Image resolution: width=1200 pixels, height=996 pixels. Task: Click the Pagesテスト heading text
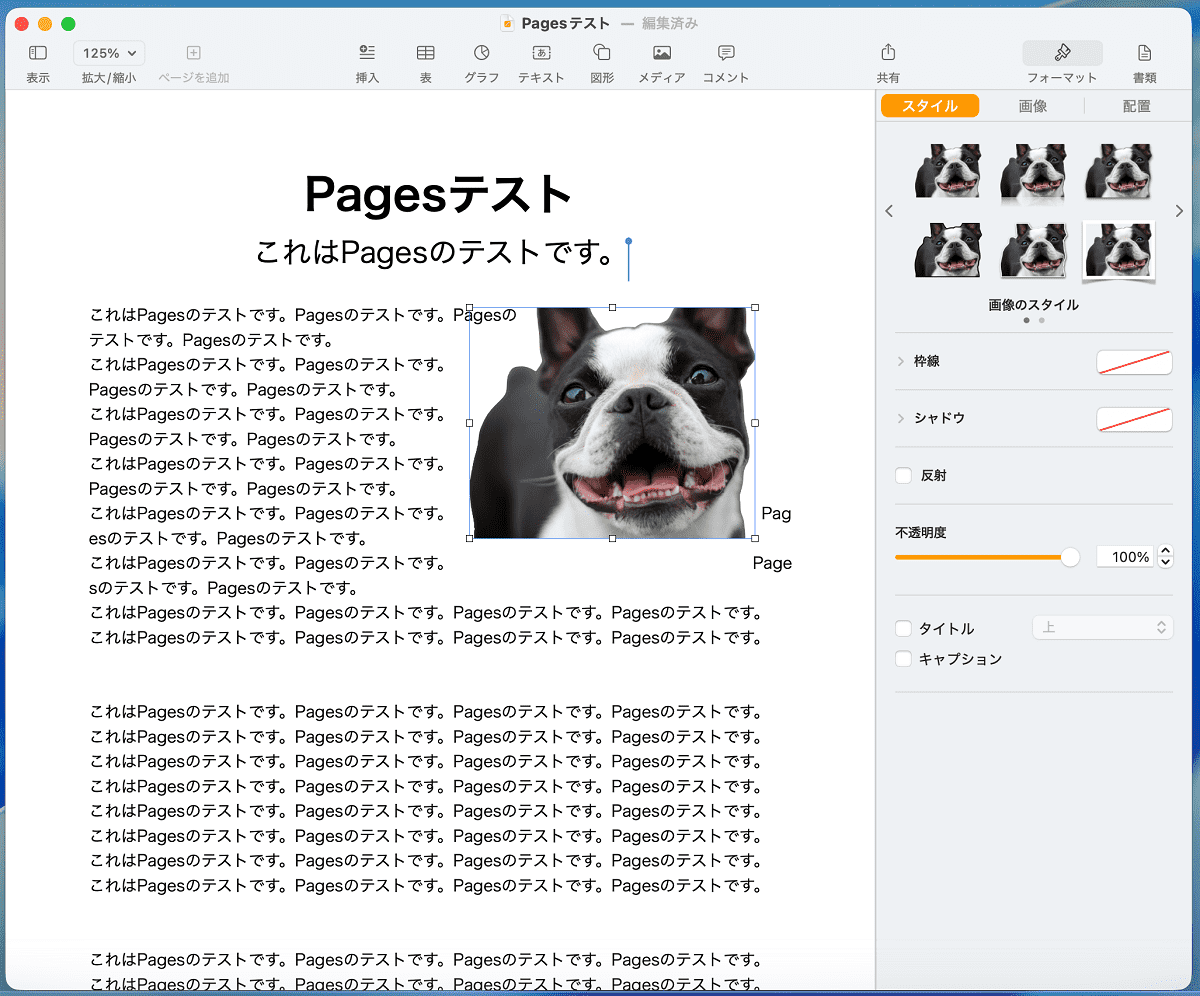tap(439, 194)
